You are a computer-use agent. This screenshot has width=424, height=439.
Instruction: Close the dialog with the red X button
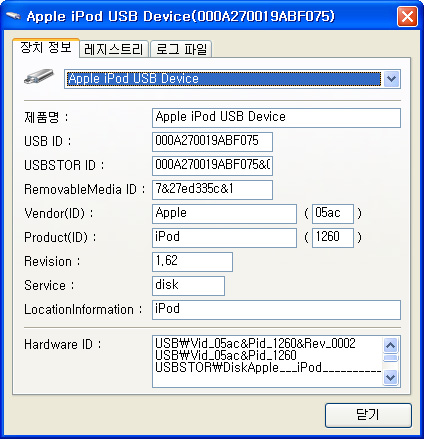(407, 16)
